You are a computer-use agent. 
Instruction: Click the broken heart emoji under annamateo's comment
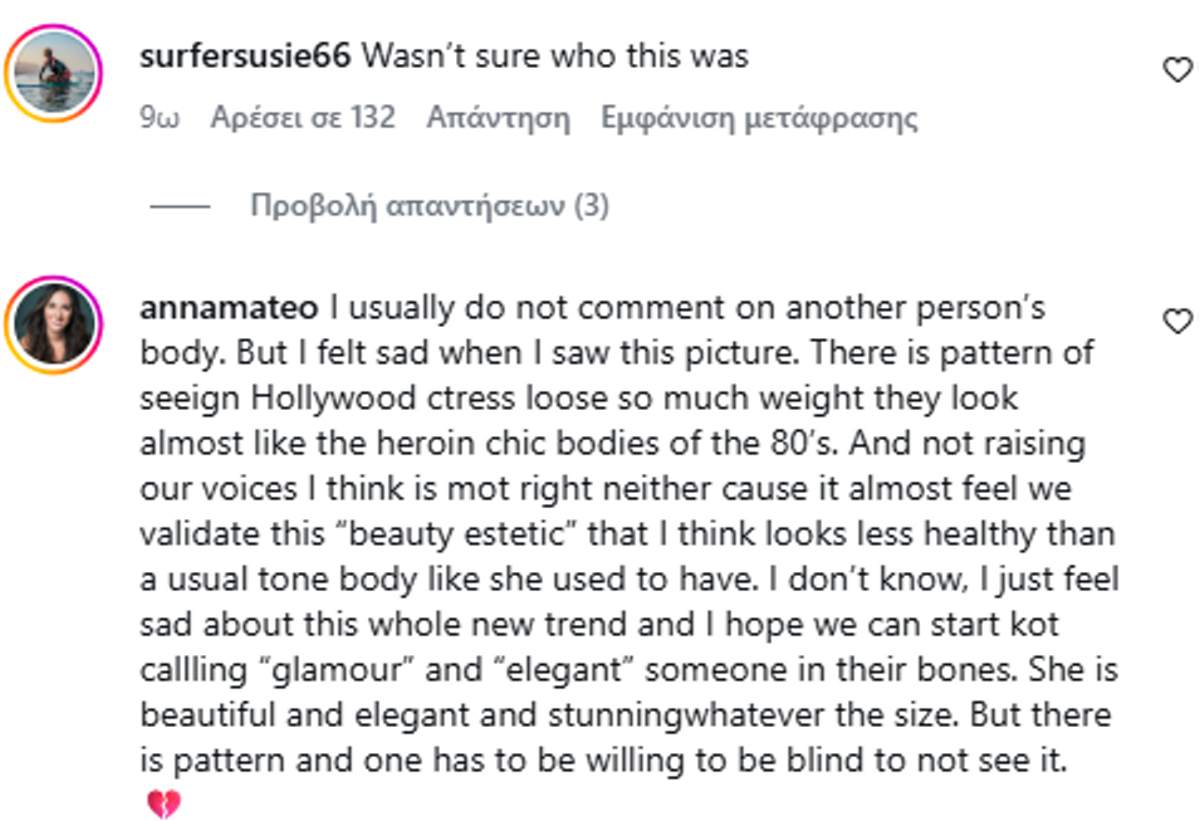(164, 801)
